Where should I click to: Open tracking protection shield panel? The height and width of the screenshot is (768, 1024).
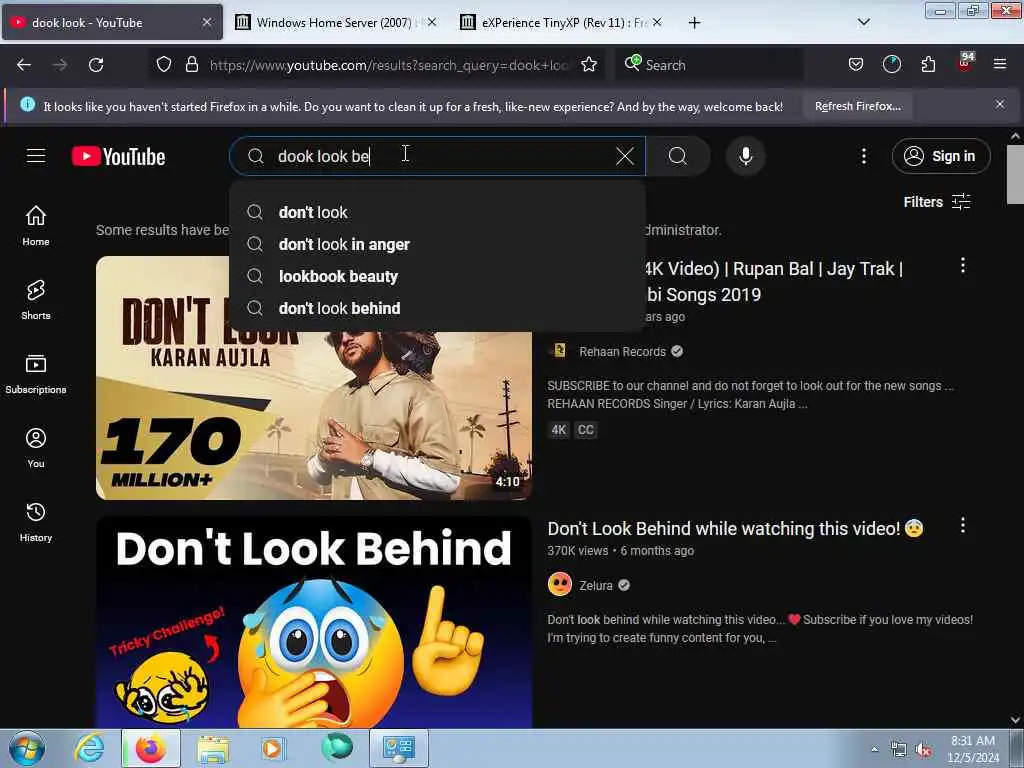tap(164, 65)
